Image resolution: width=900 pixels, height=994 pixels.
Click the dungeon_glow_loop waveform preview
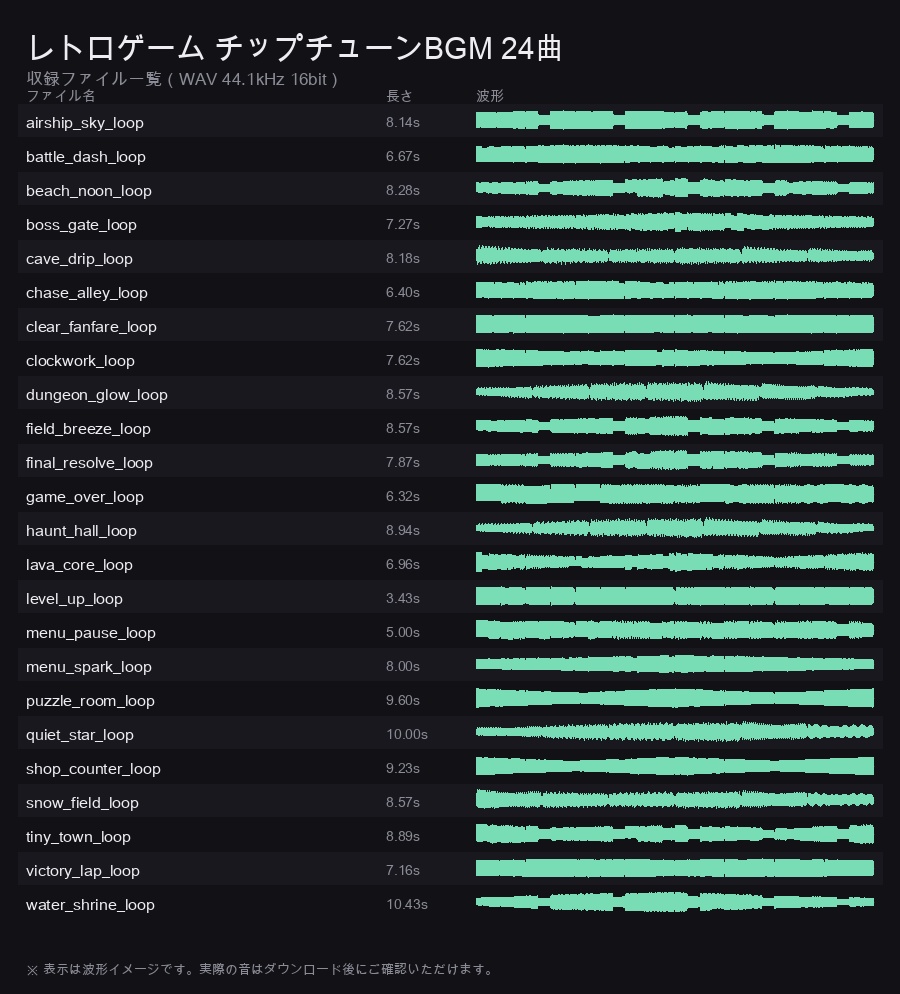674,392
